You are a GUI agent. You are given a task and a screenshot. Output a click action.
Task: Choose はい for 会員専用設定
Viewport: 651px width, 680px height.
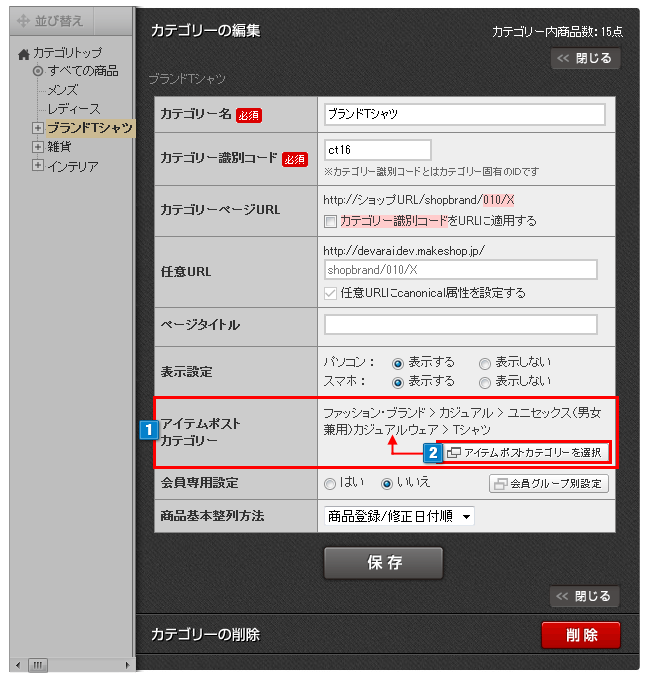click(x=330, y=484)
